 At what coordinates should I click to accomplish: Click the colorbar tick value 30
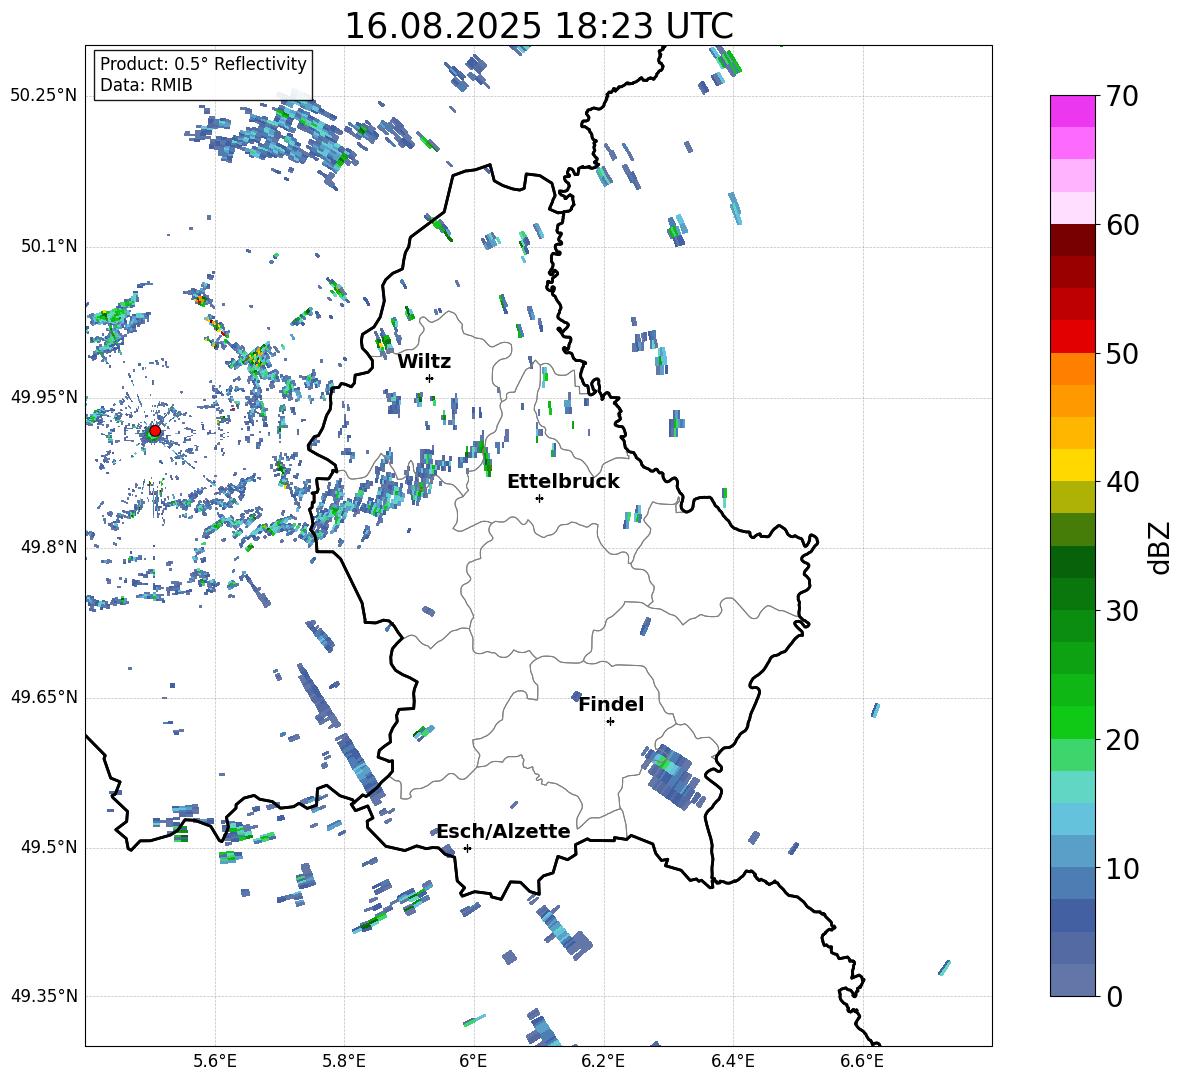click(1122, 611)
